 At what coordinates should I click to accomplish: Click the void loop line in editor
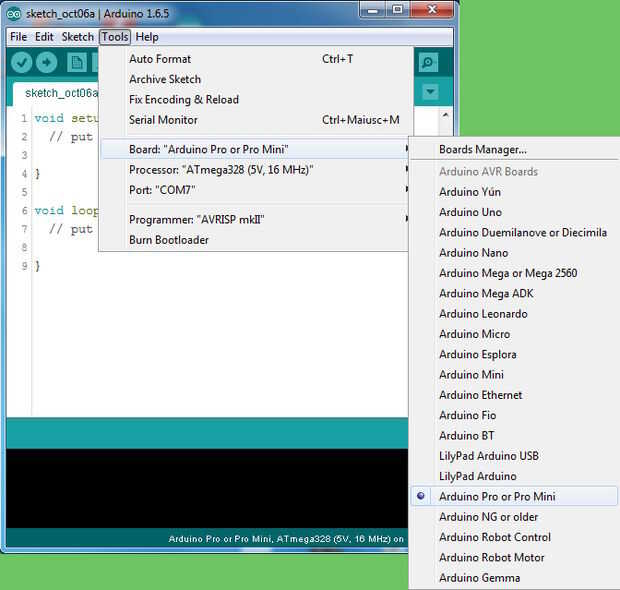tap(66, 210)
